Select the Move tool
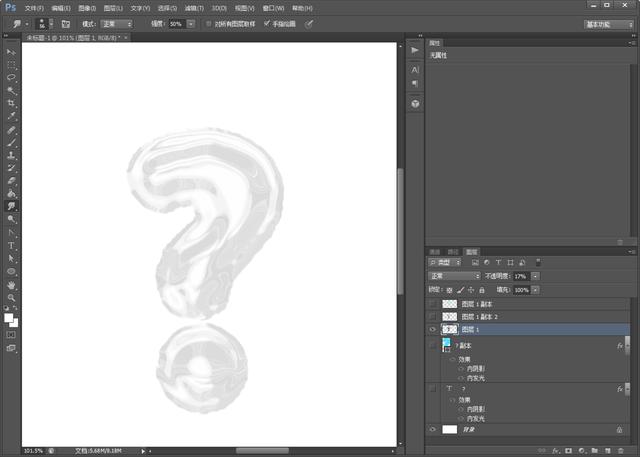Viewport: 640px width, 457px height. (11, 52)
